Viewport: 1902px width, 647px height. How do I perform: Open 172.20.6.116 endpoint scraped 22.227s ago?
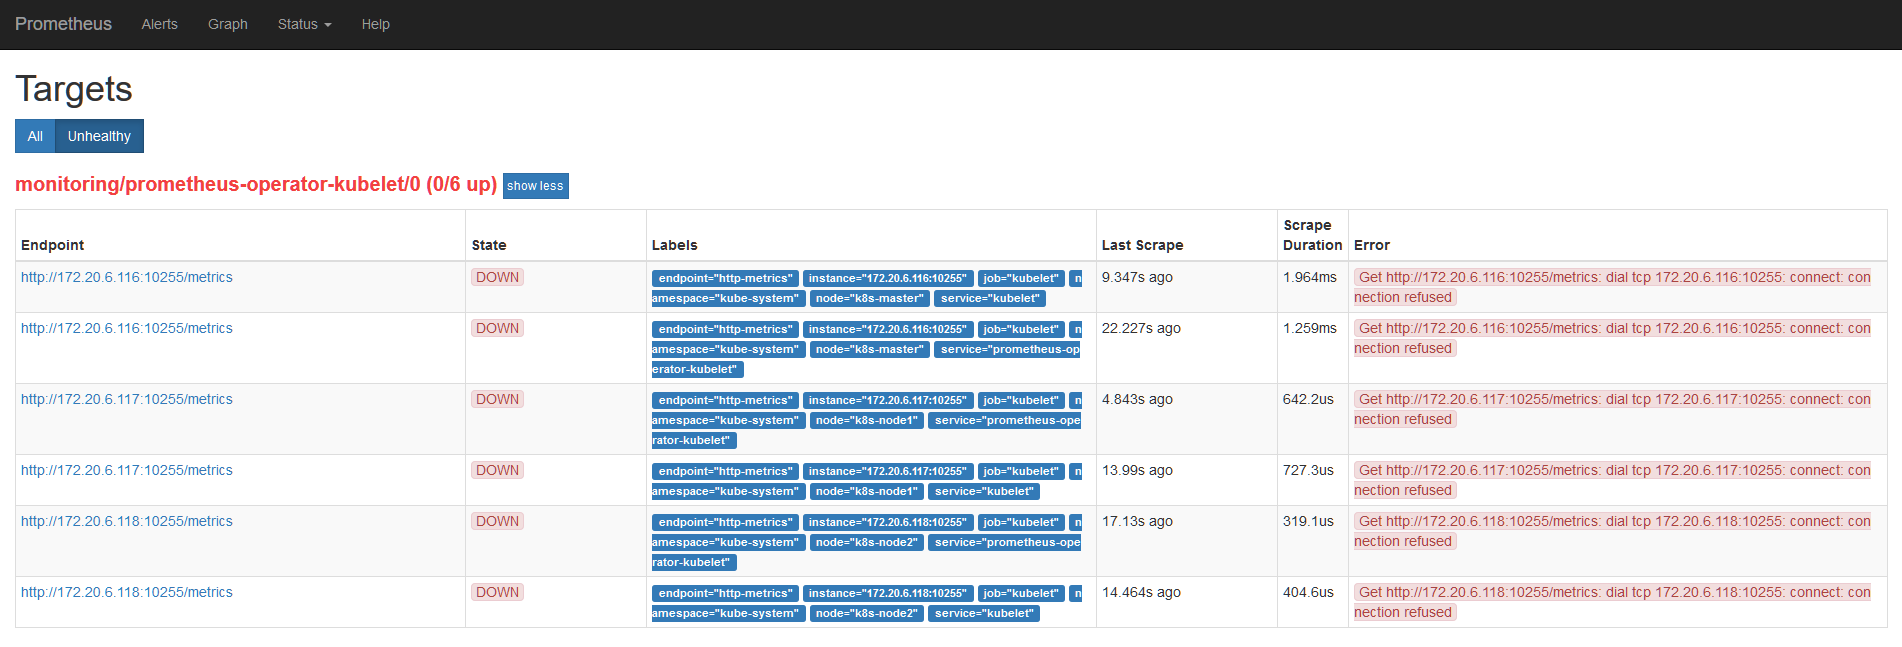click(x=127, y=328)
